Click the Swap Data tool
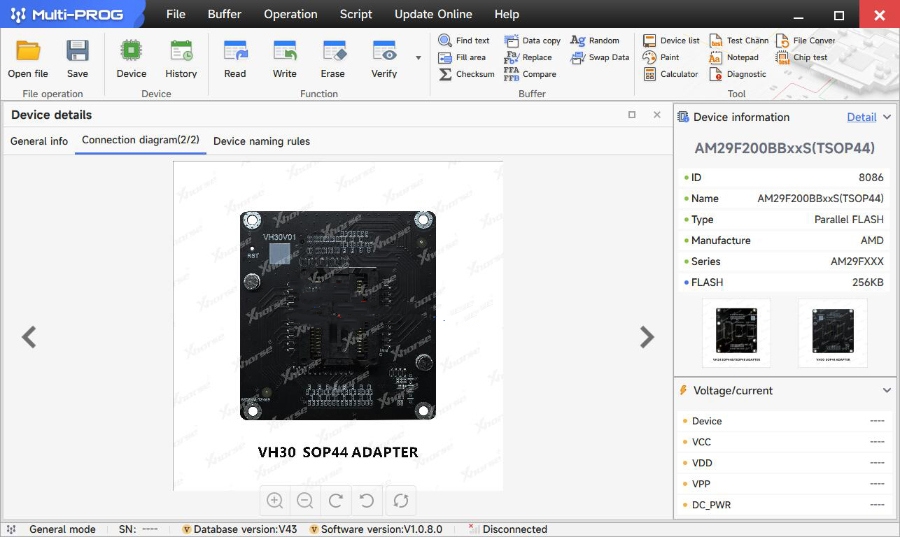 600,57
